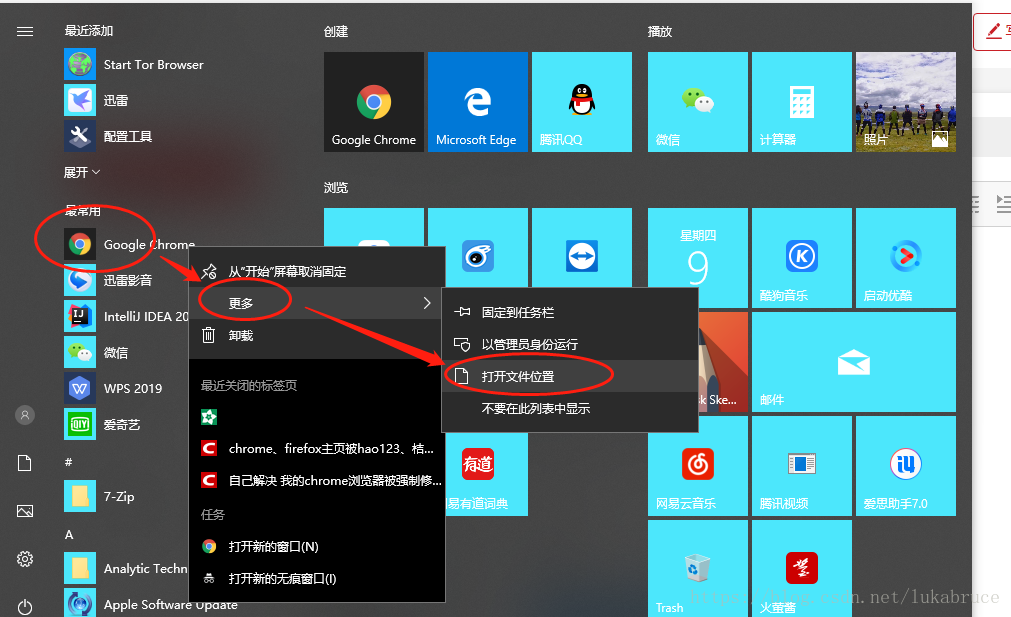Select 从"开始"屏幕取消固定 in context menu

pyautogui.click(x=317, y=271)
